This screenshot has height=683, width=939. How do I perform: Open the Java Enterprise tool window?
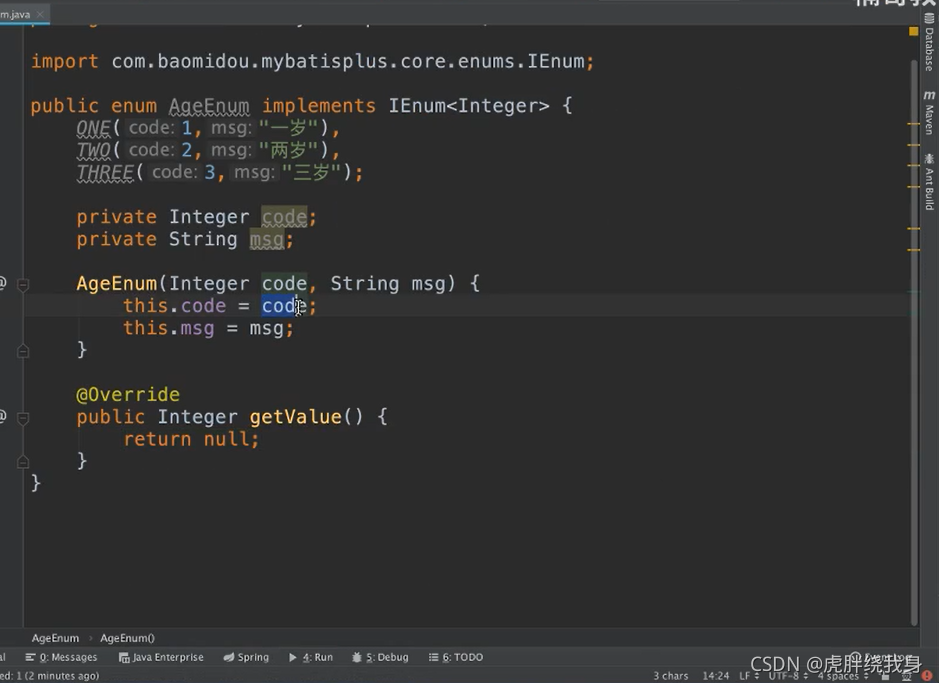tap(161, 657)
